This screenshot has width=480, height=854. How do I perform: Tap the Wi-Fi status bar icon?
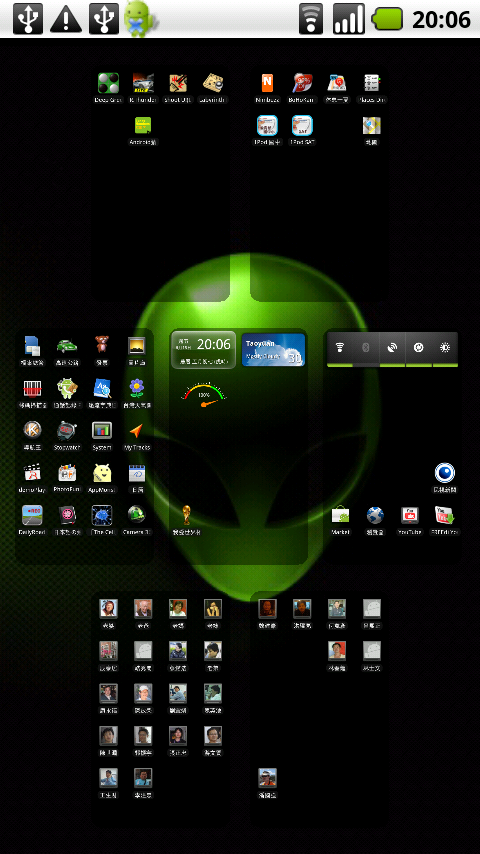(x=311, y=19)
